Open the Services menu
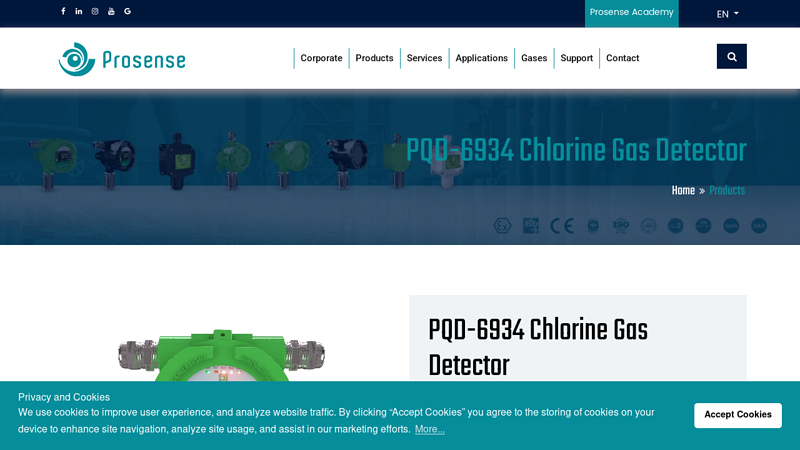The height and width of the screenshot is (450, 800). pos(424,58)
